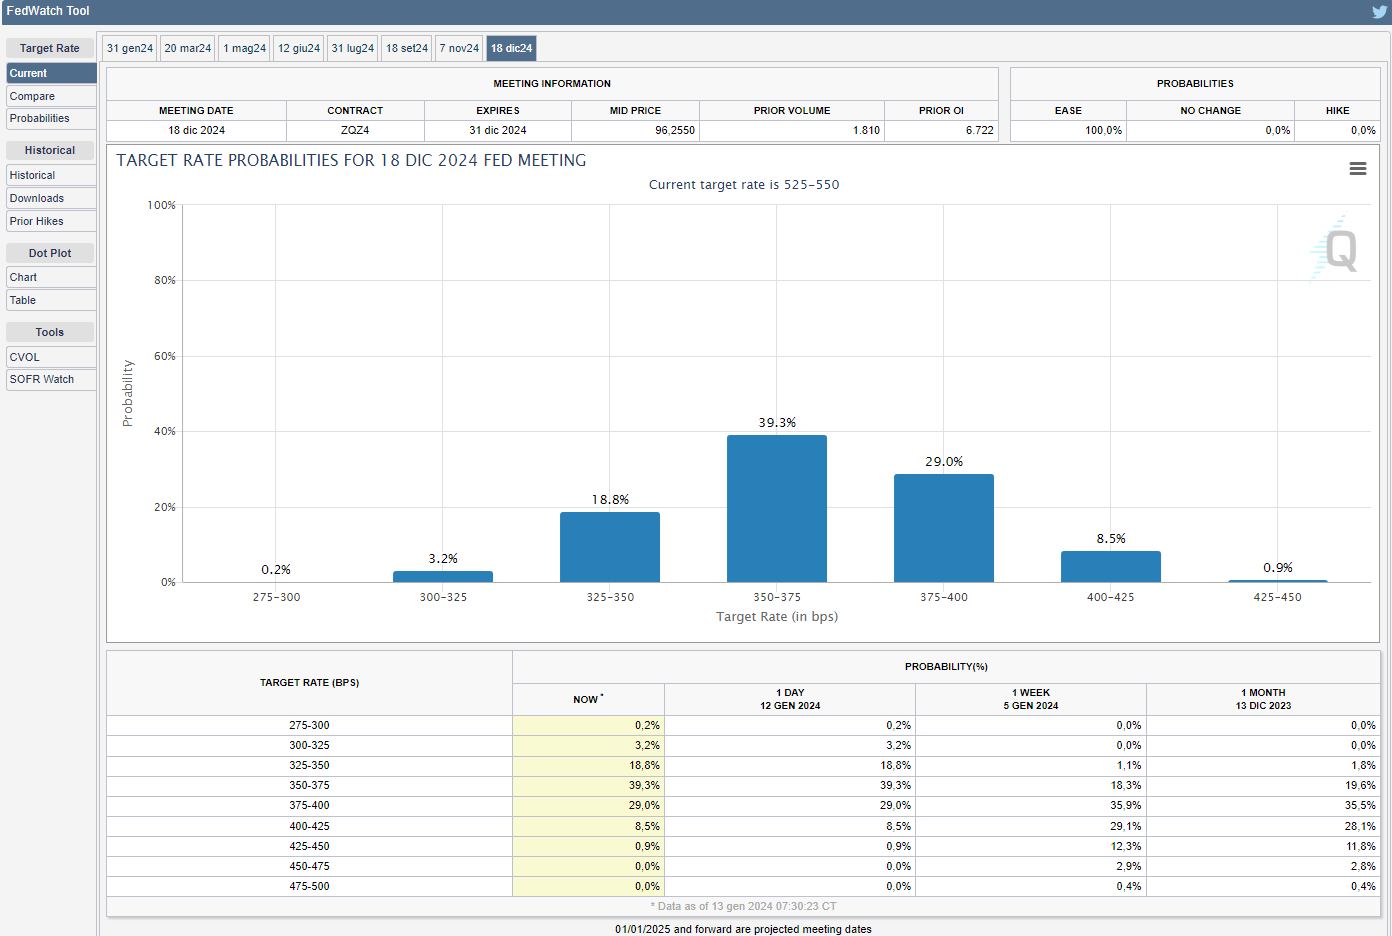
Task: Open the 12 giu24 meeting tab
Action: (x=299, y=48)
